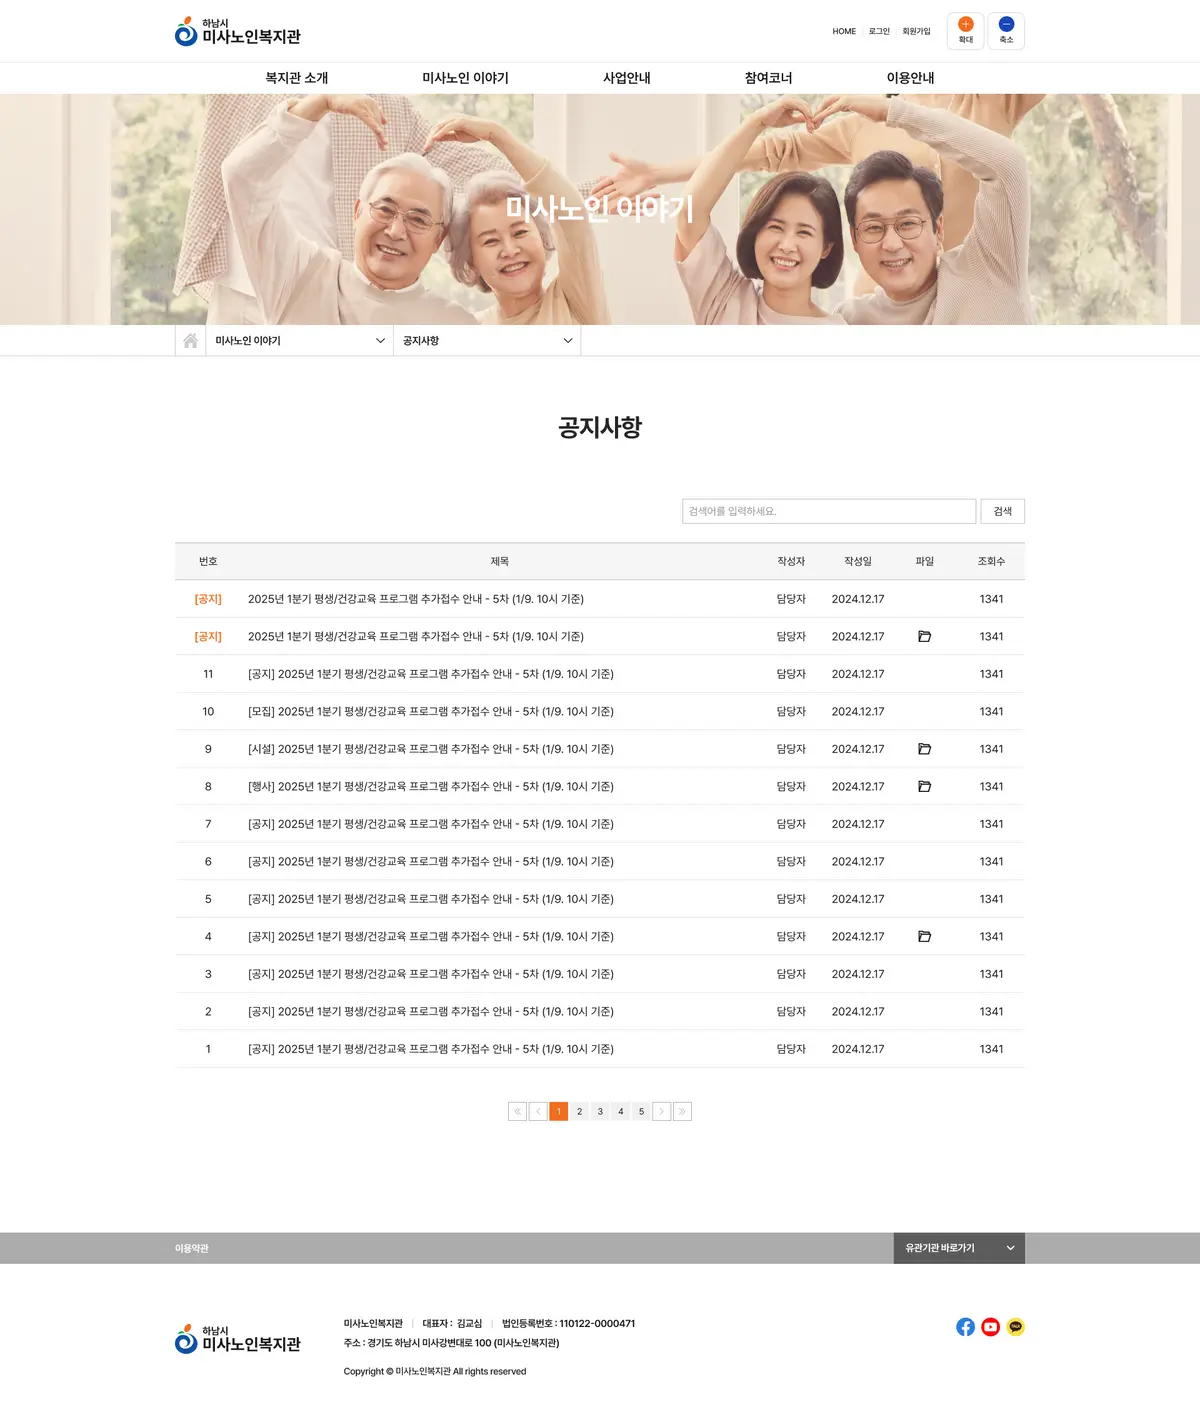Click the home icon in breadcrumb bar
The image size is (1200, 1412).
click(x=190, y=341)
